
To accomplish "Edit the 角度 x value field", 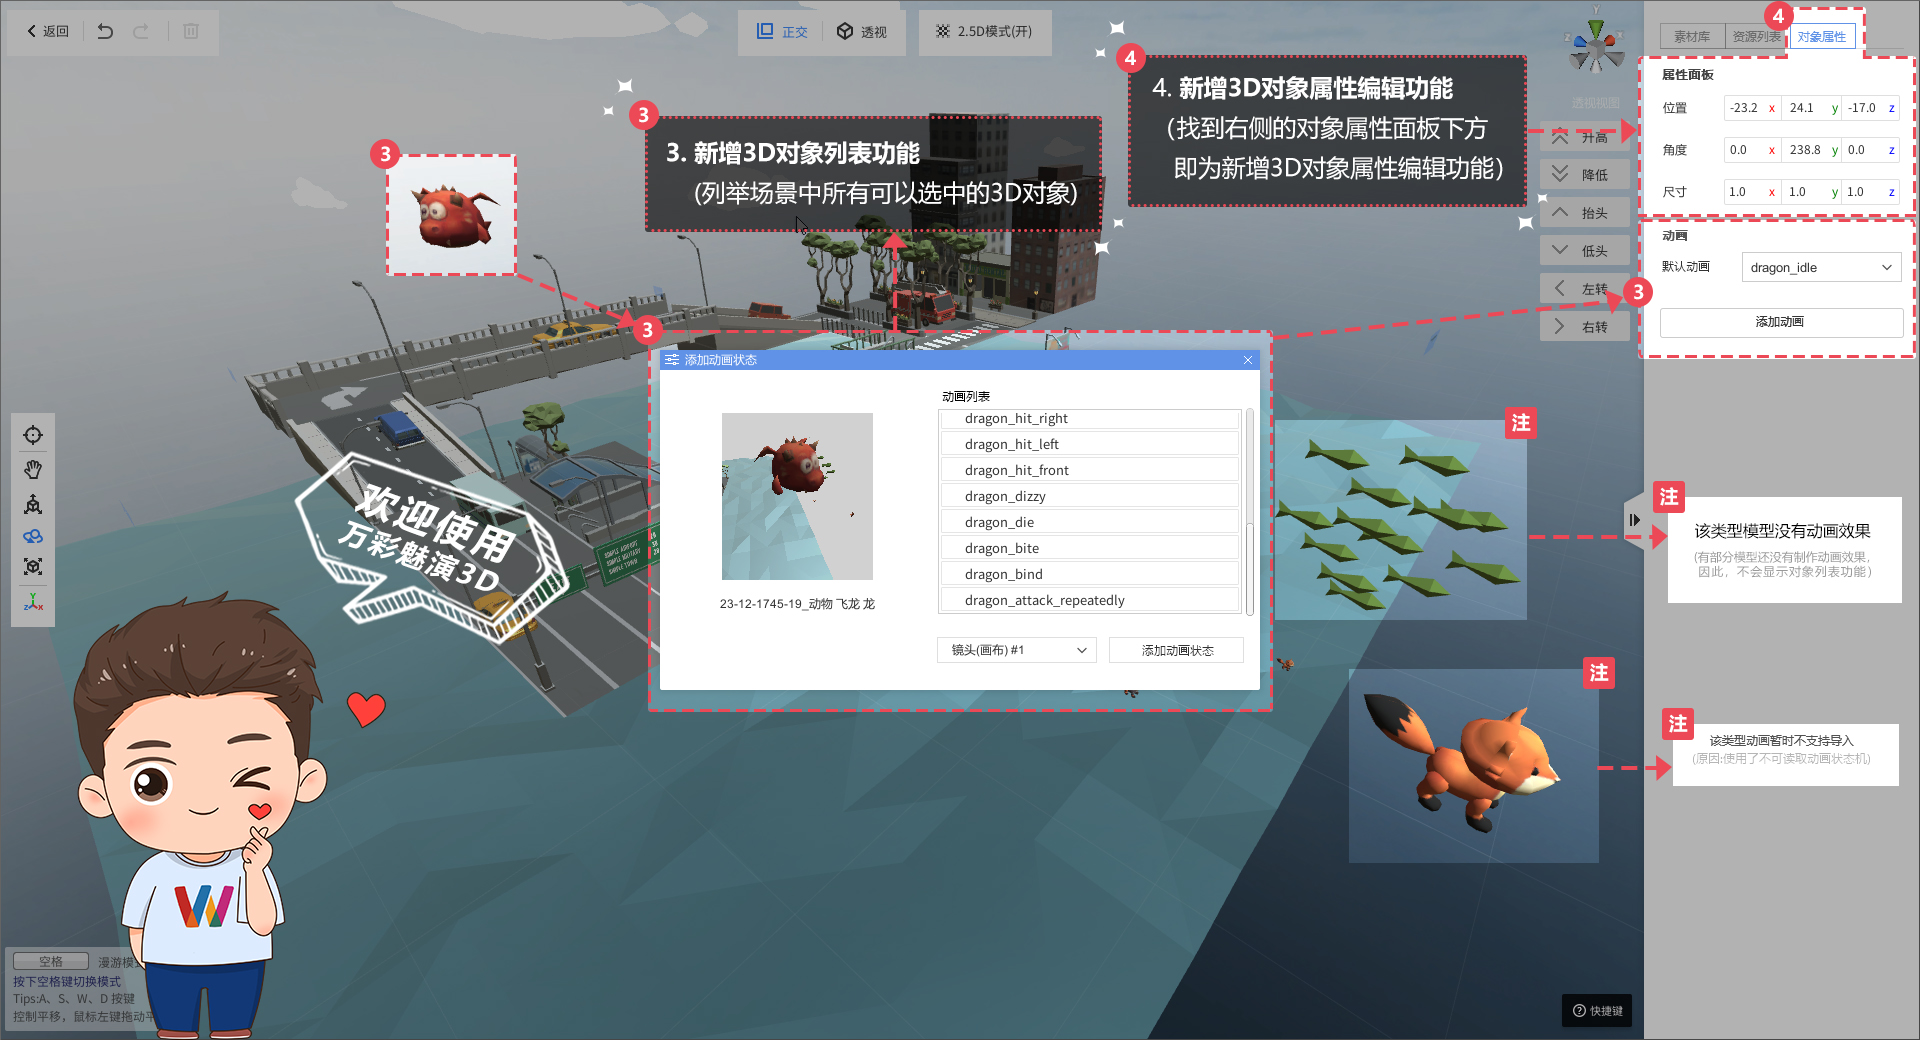I will [1752, 150].
